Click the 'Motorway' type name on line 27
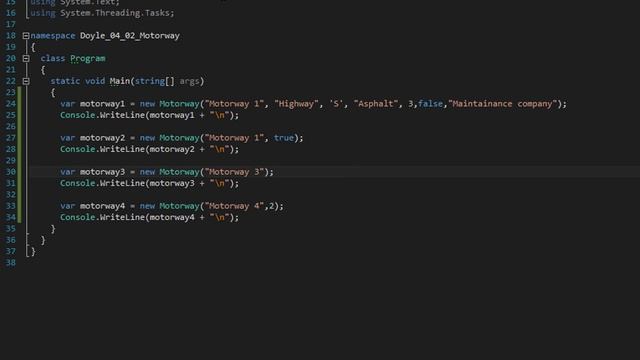Screen dimensions: 640x360 coord(179,138)
